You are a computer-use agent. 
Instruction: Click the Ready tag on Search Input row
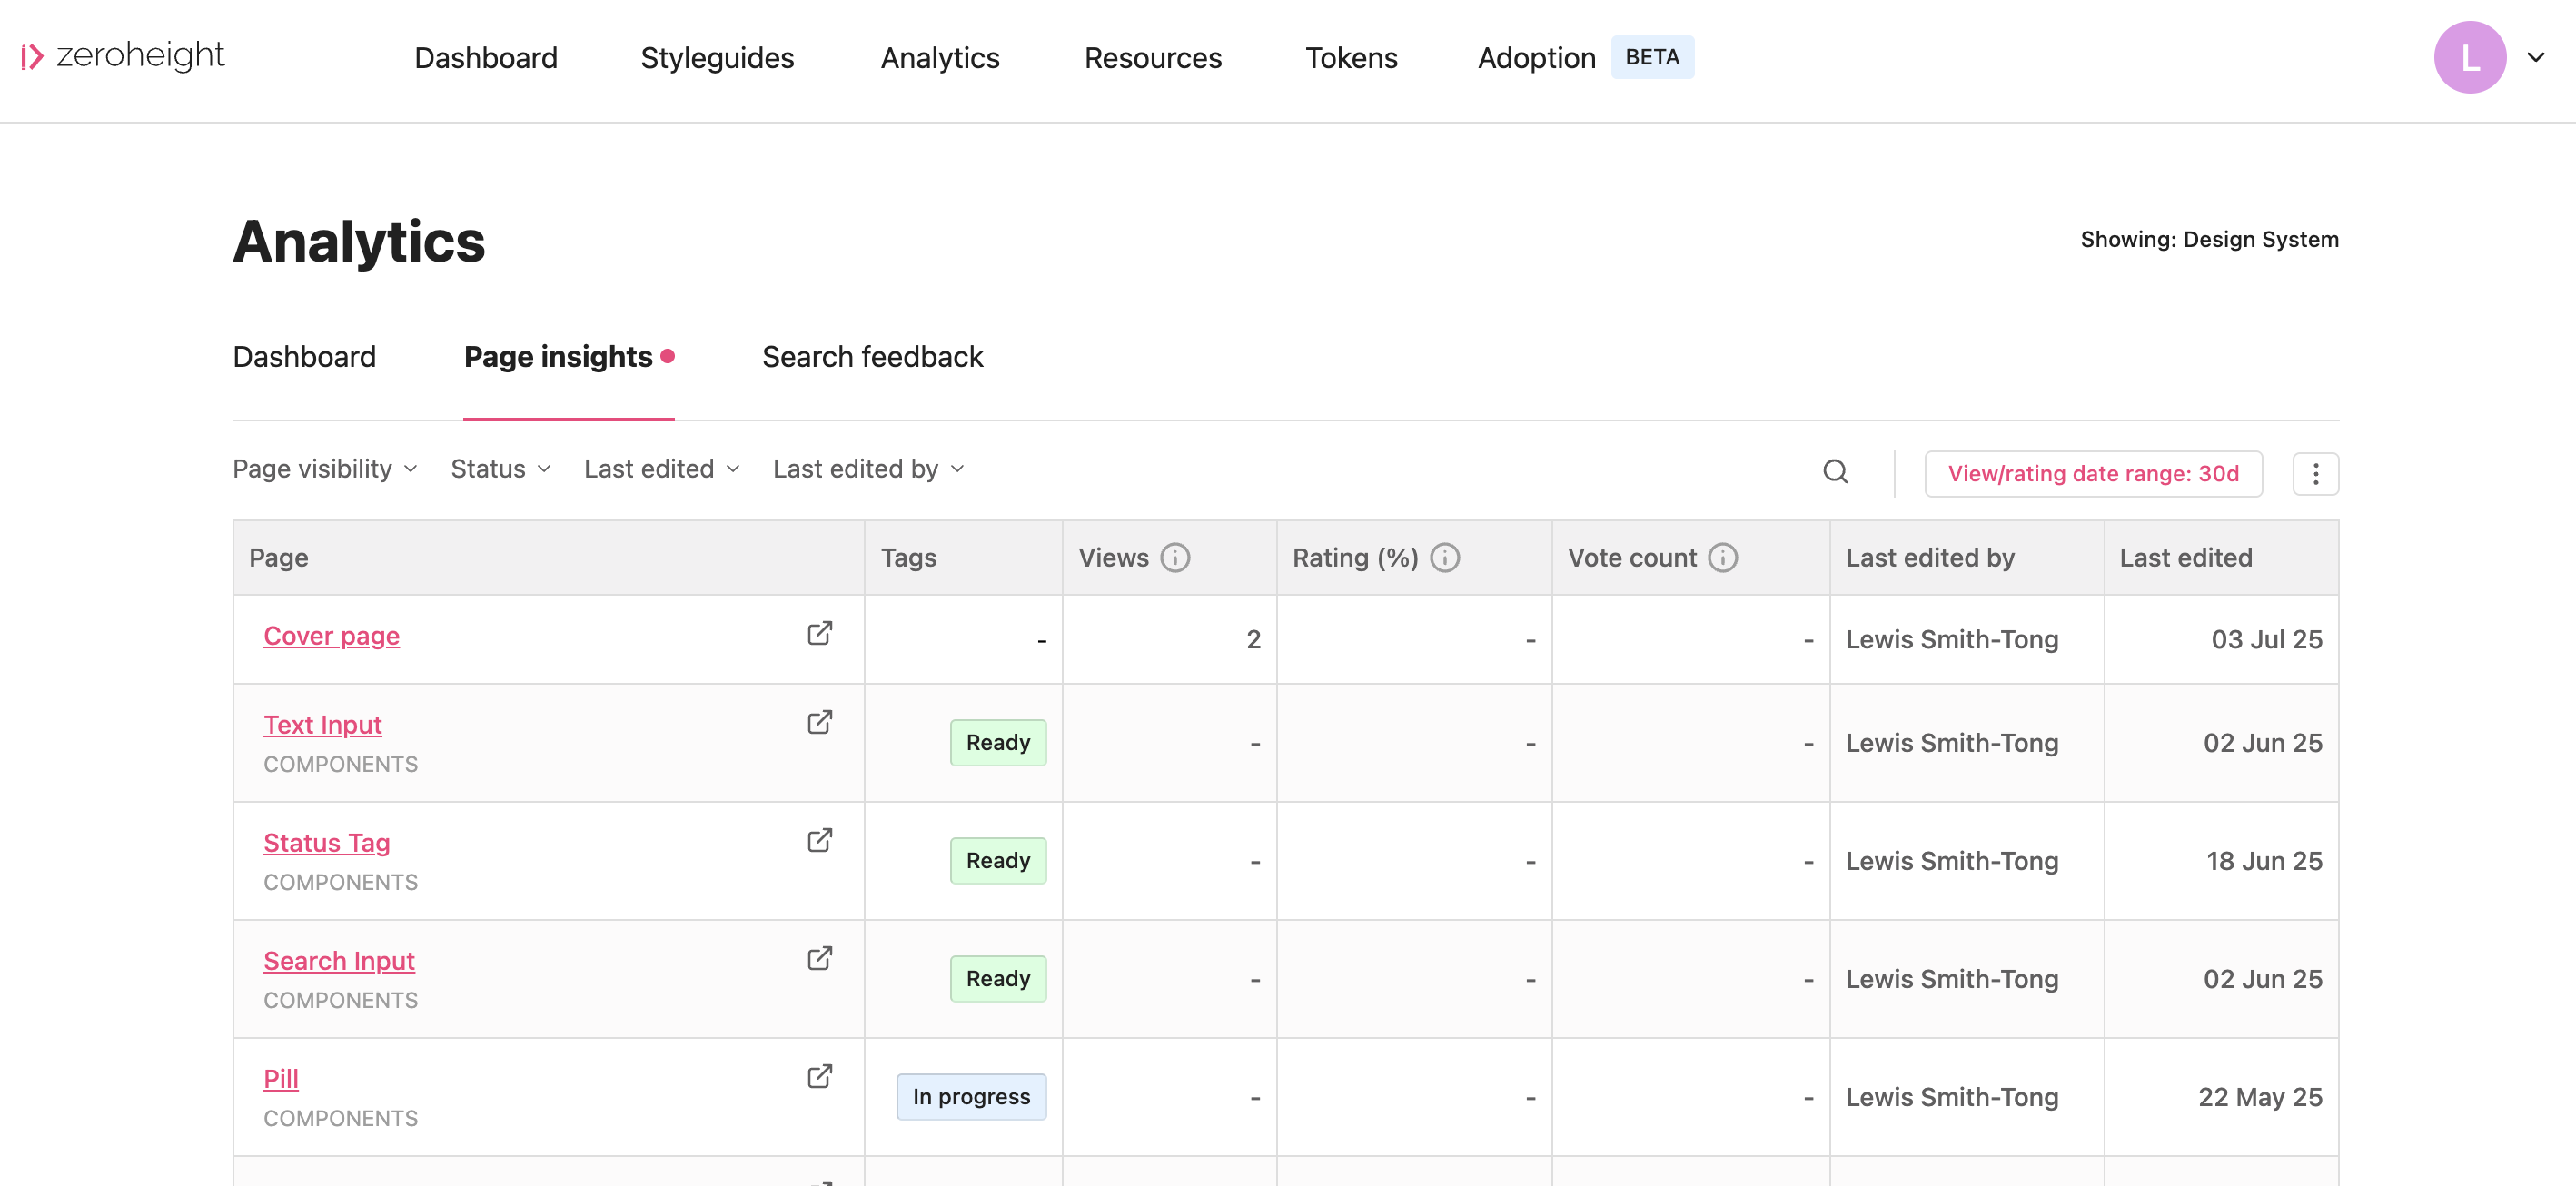point(998,979)
